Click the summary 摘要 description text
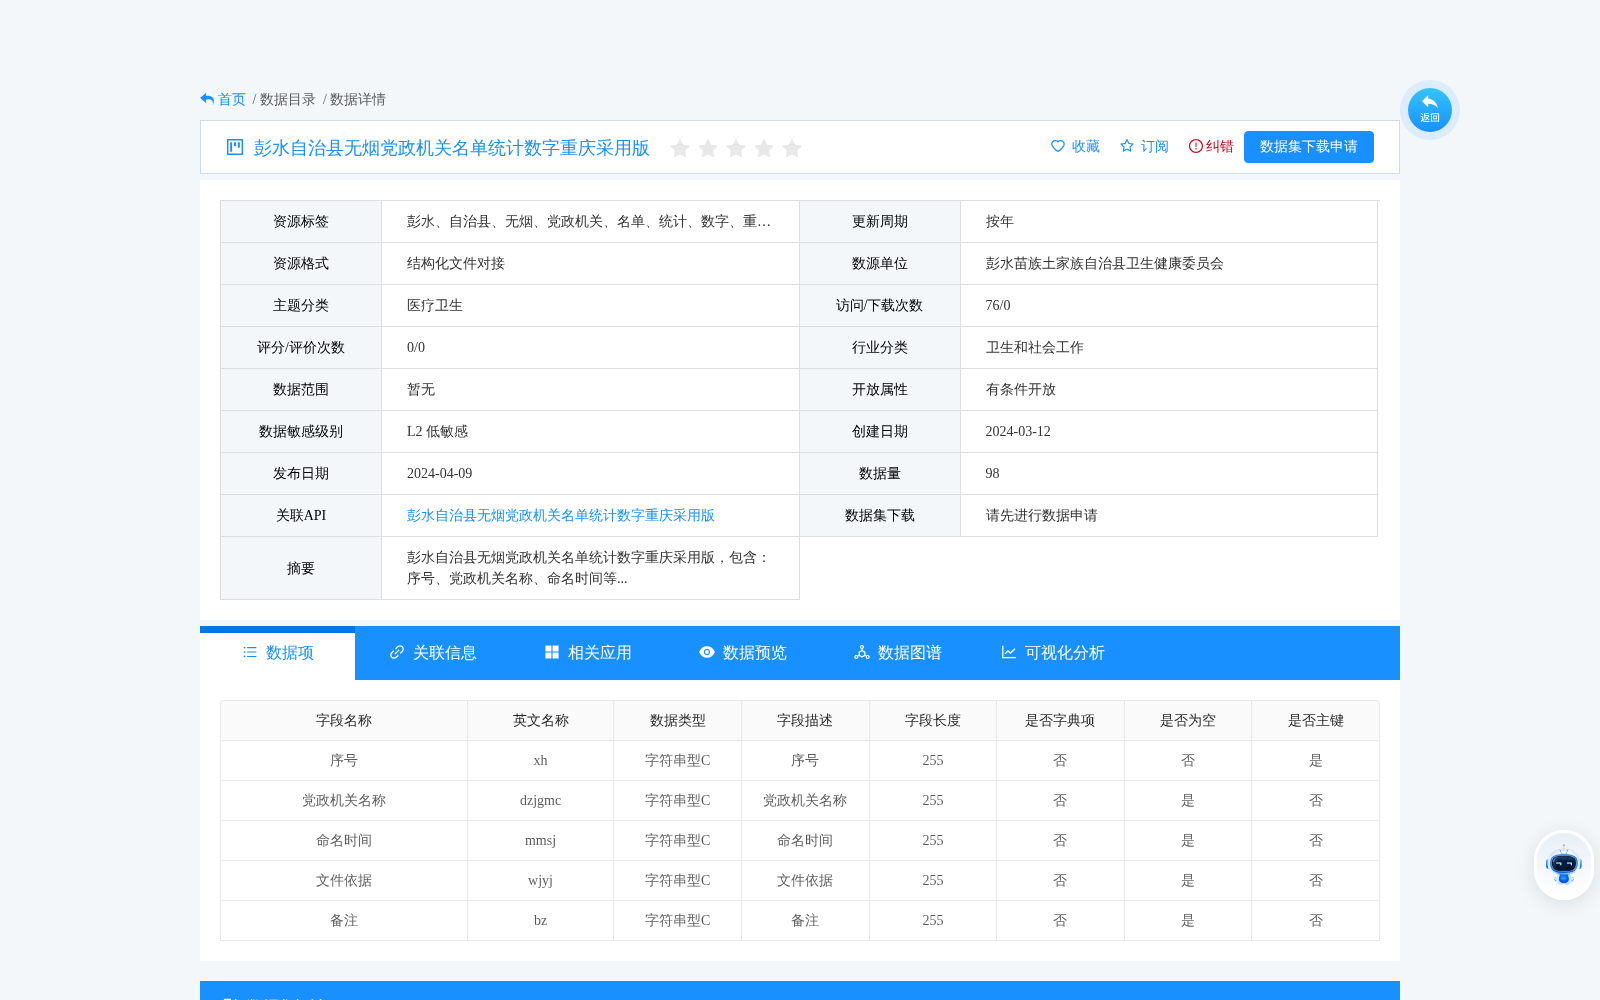 (587, 568)
